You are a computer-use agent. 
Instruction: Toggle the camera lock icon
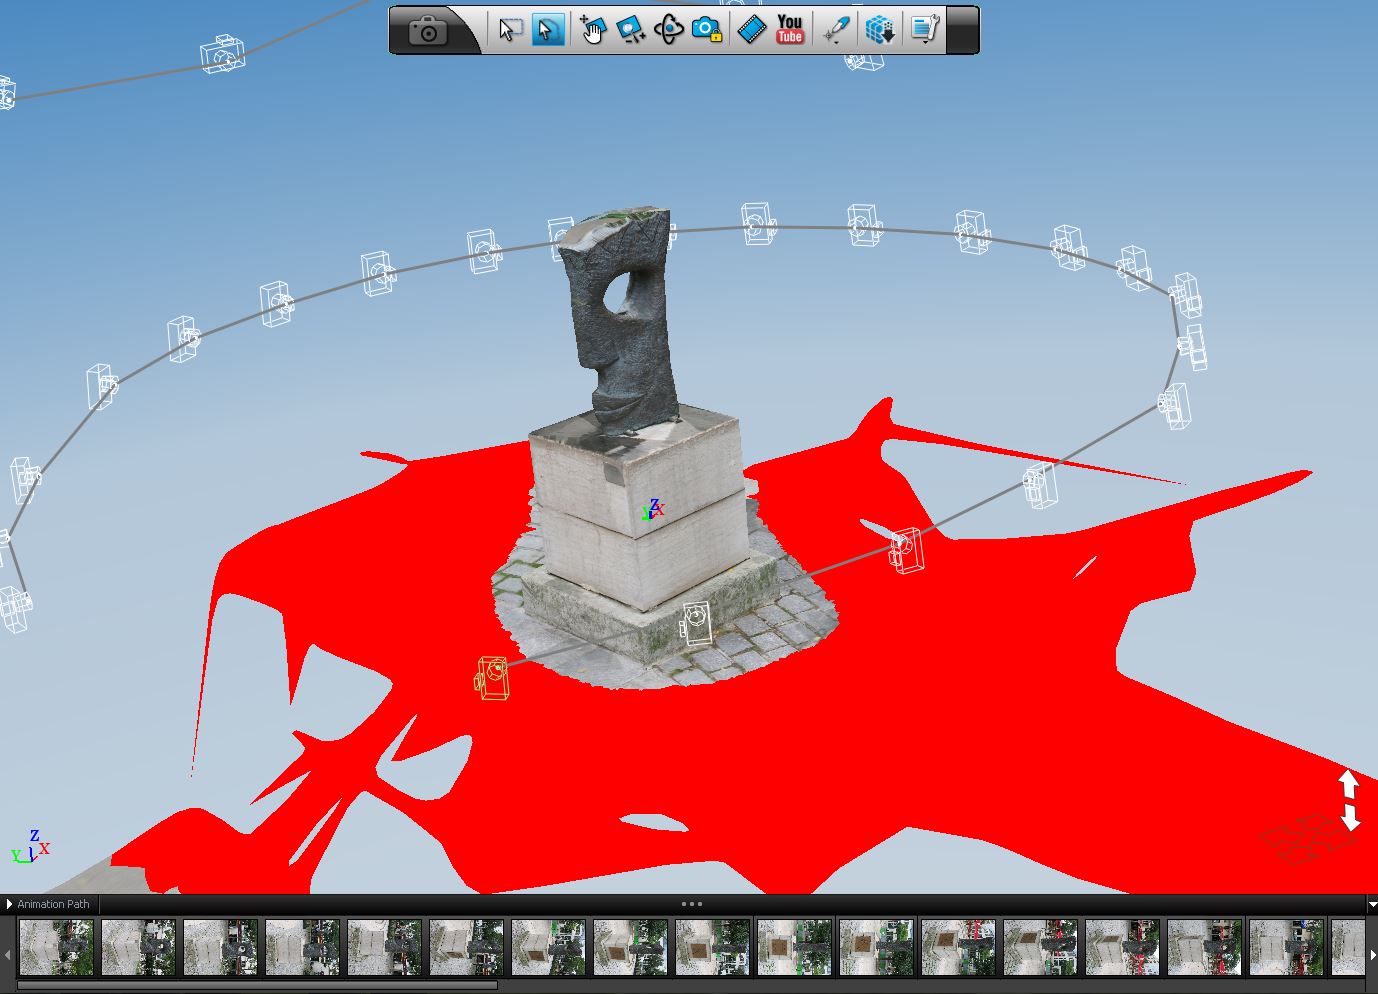pos(706,30)
